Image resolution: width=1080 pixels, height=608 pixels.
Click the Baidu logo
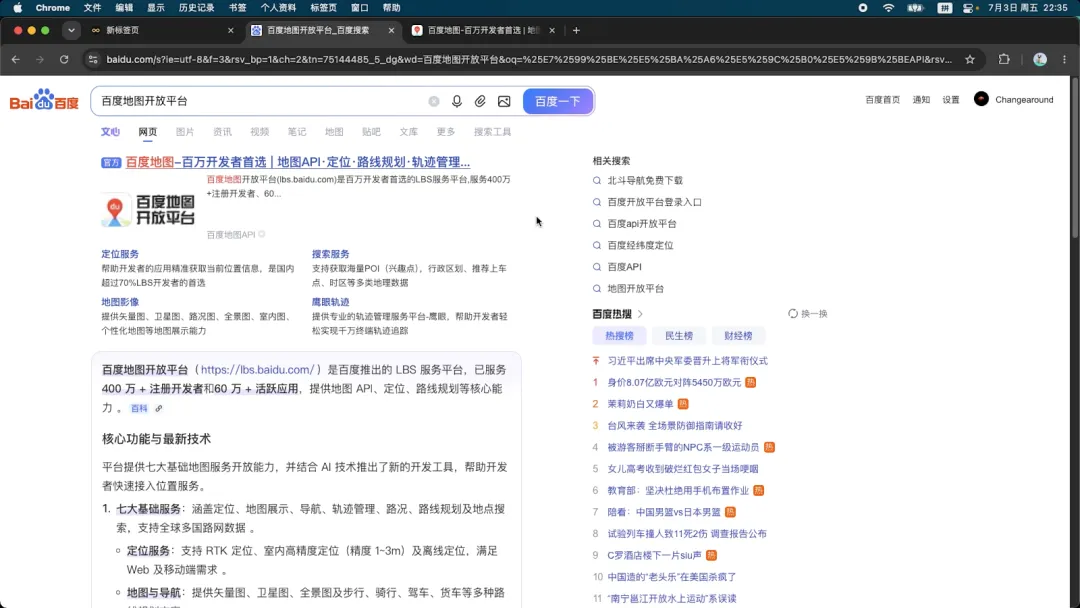click(44, 101)
